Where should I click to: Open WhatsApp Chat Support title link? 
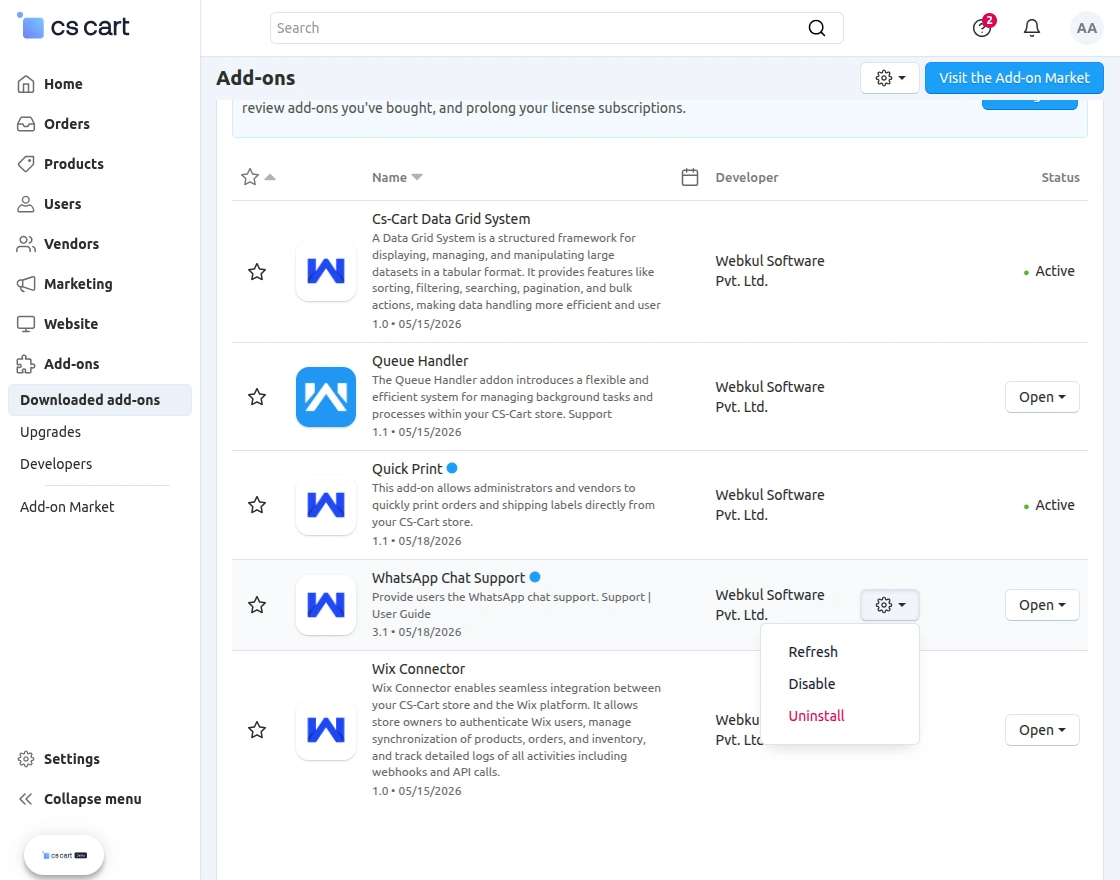pyautogui.click(x=449, y=578)
